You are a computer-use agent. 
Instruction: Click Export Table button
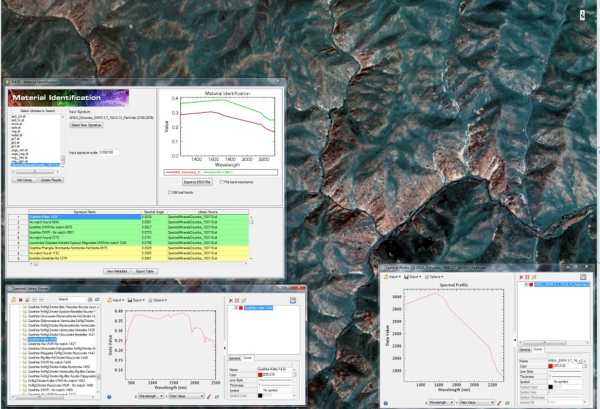tap(145, 271)
